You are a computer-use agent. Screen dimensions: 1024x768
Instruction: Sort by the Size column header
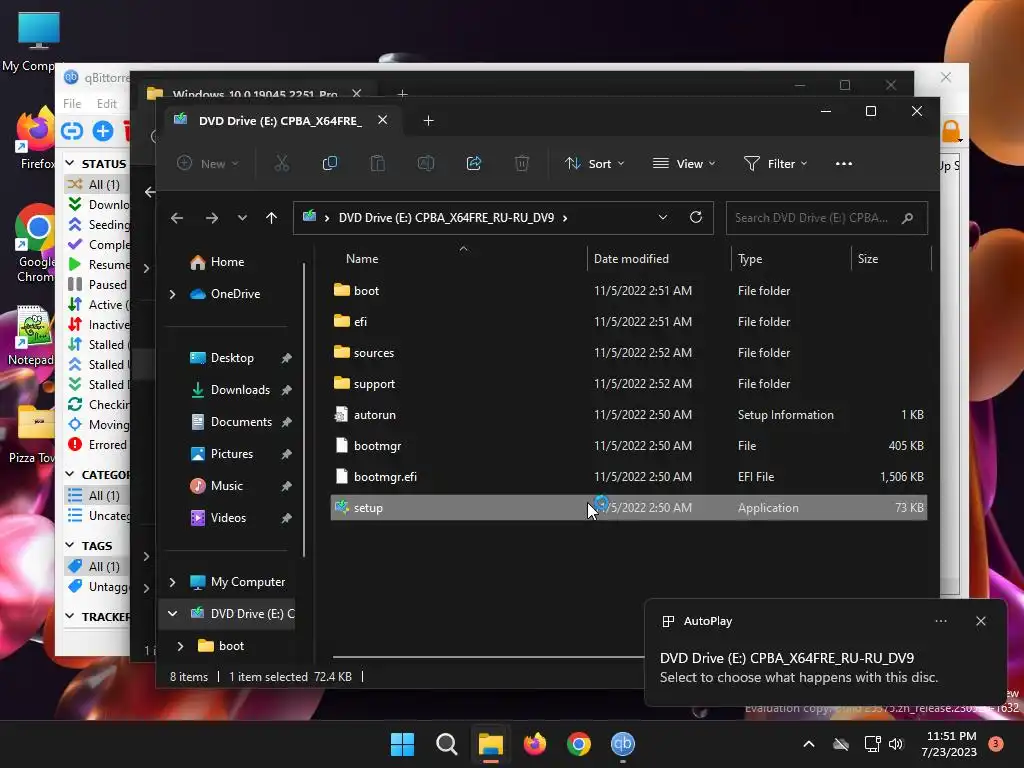tap(867, 259)
